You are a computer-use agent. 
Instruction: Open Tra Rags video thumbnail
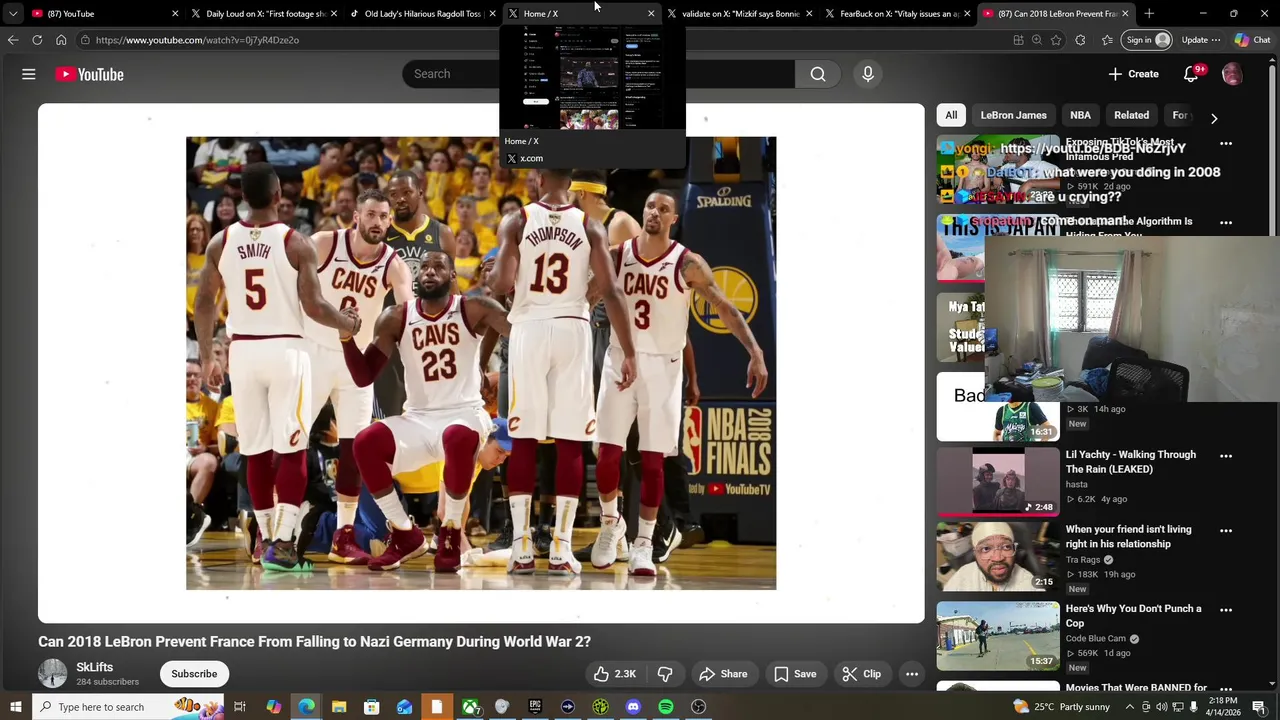click(x=998, y=557)
